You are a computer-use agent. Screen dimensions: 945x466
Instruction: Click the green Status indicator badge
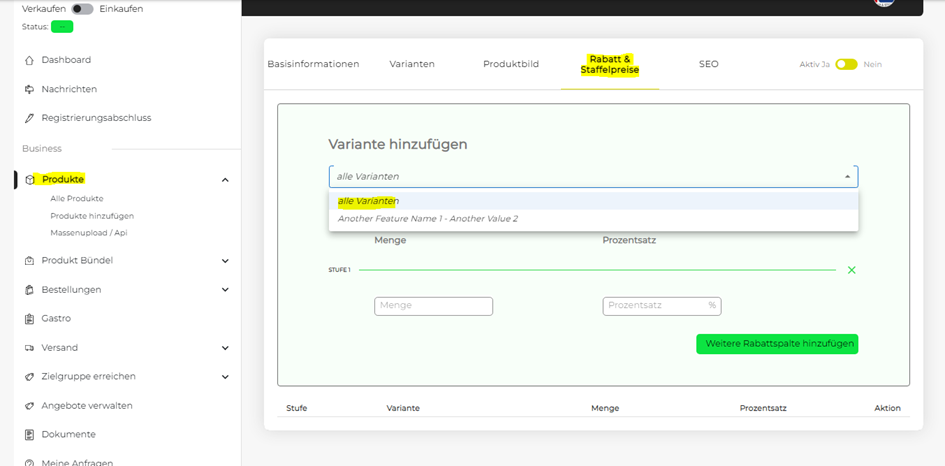[62, 27]
